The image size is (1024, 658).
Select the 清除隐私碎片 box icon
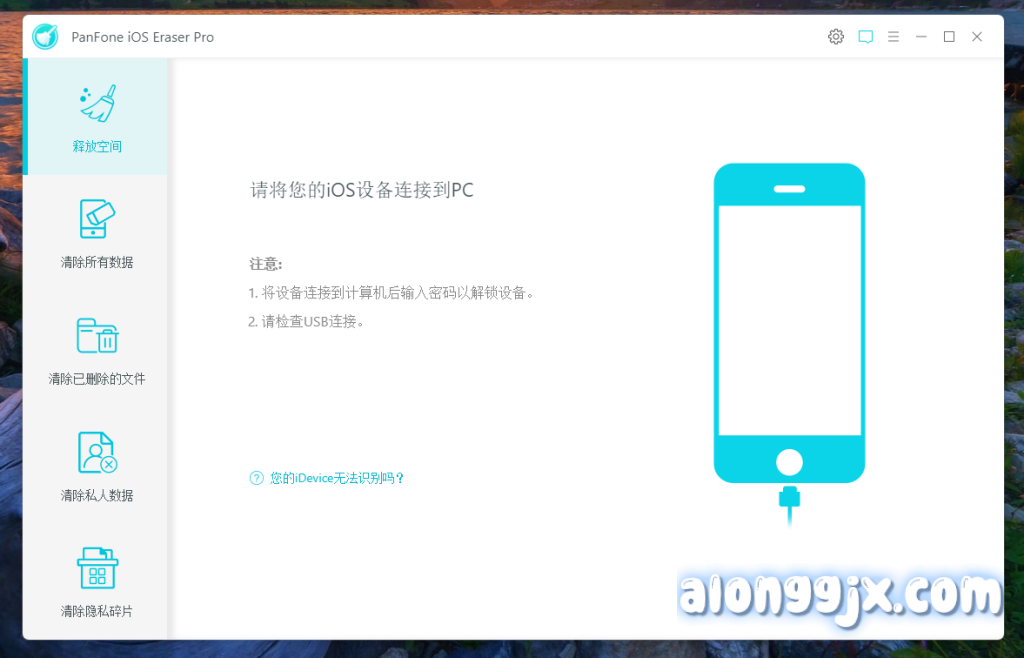point(97,568)
